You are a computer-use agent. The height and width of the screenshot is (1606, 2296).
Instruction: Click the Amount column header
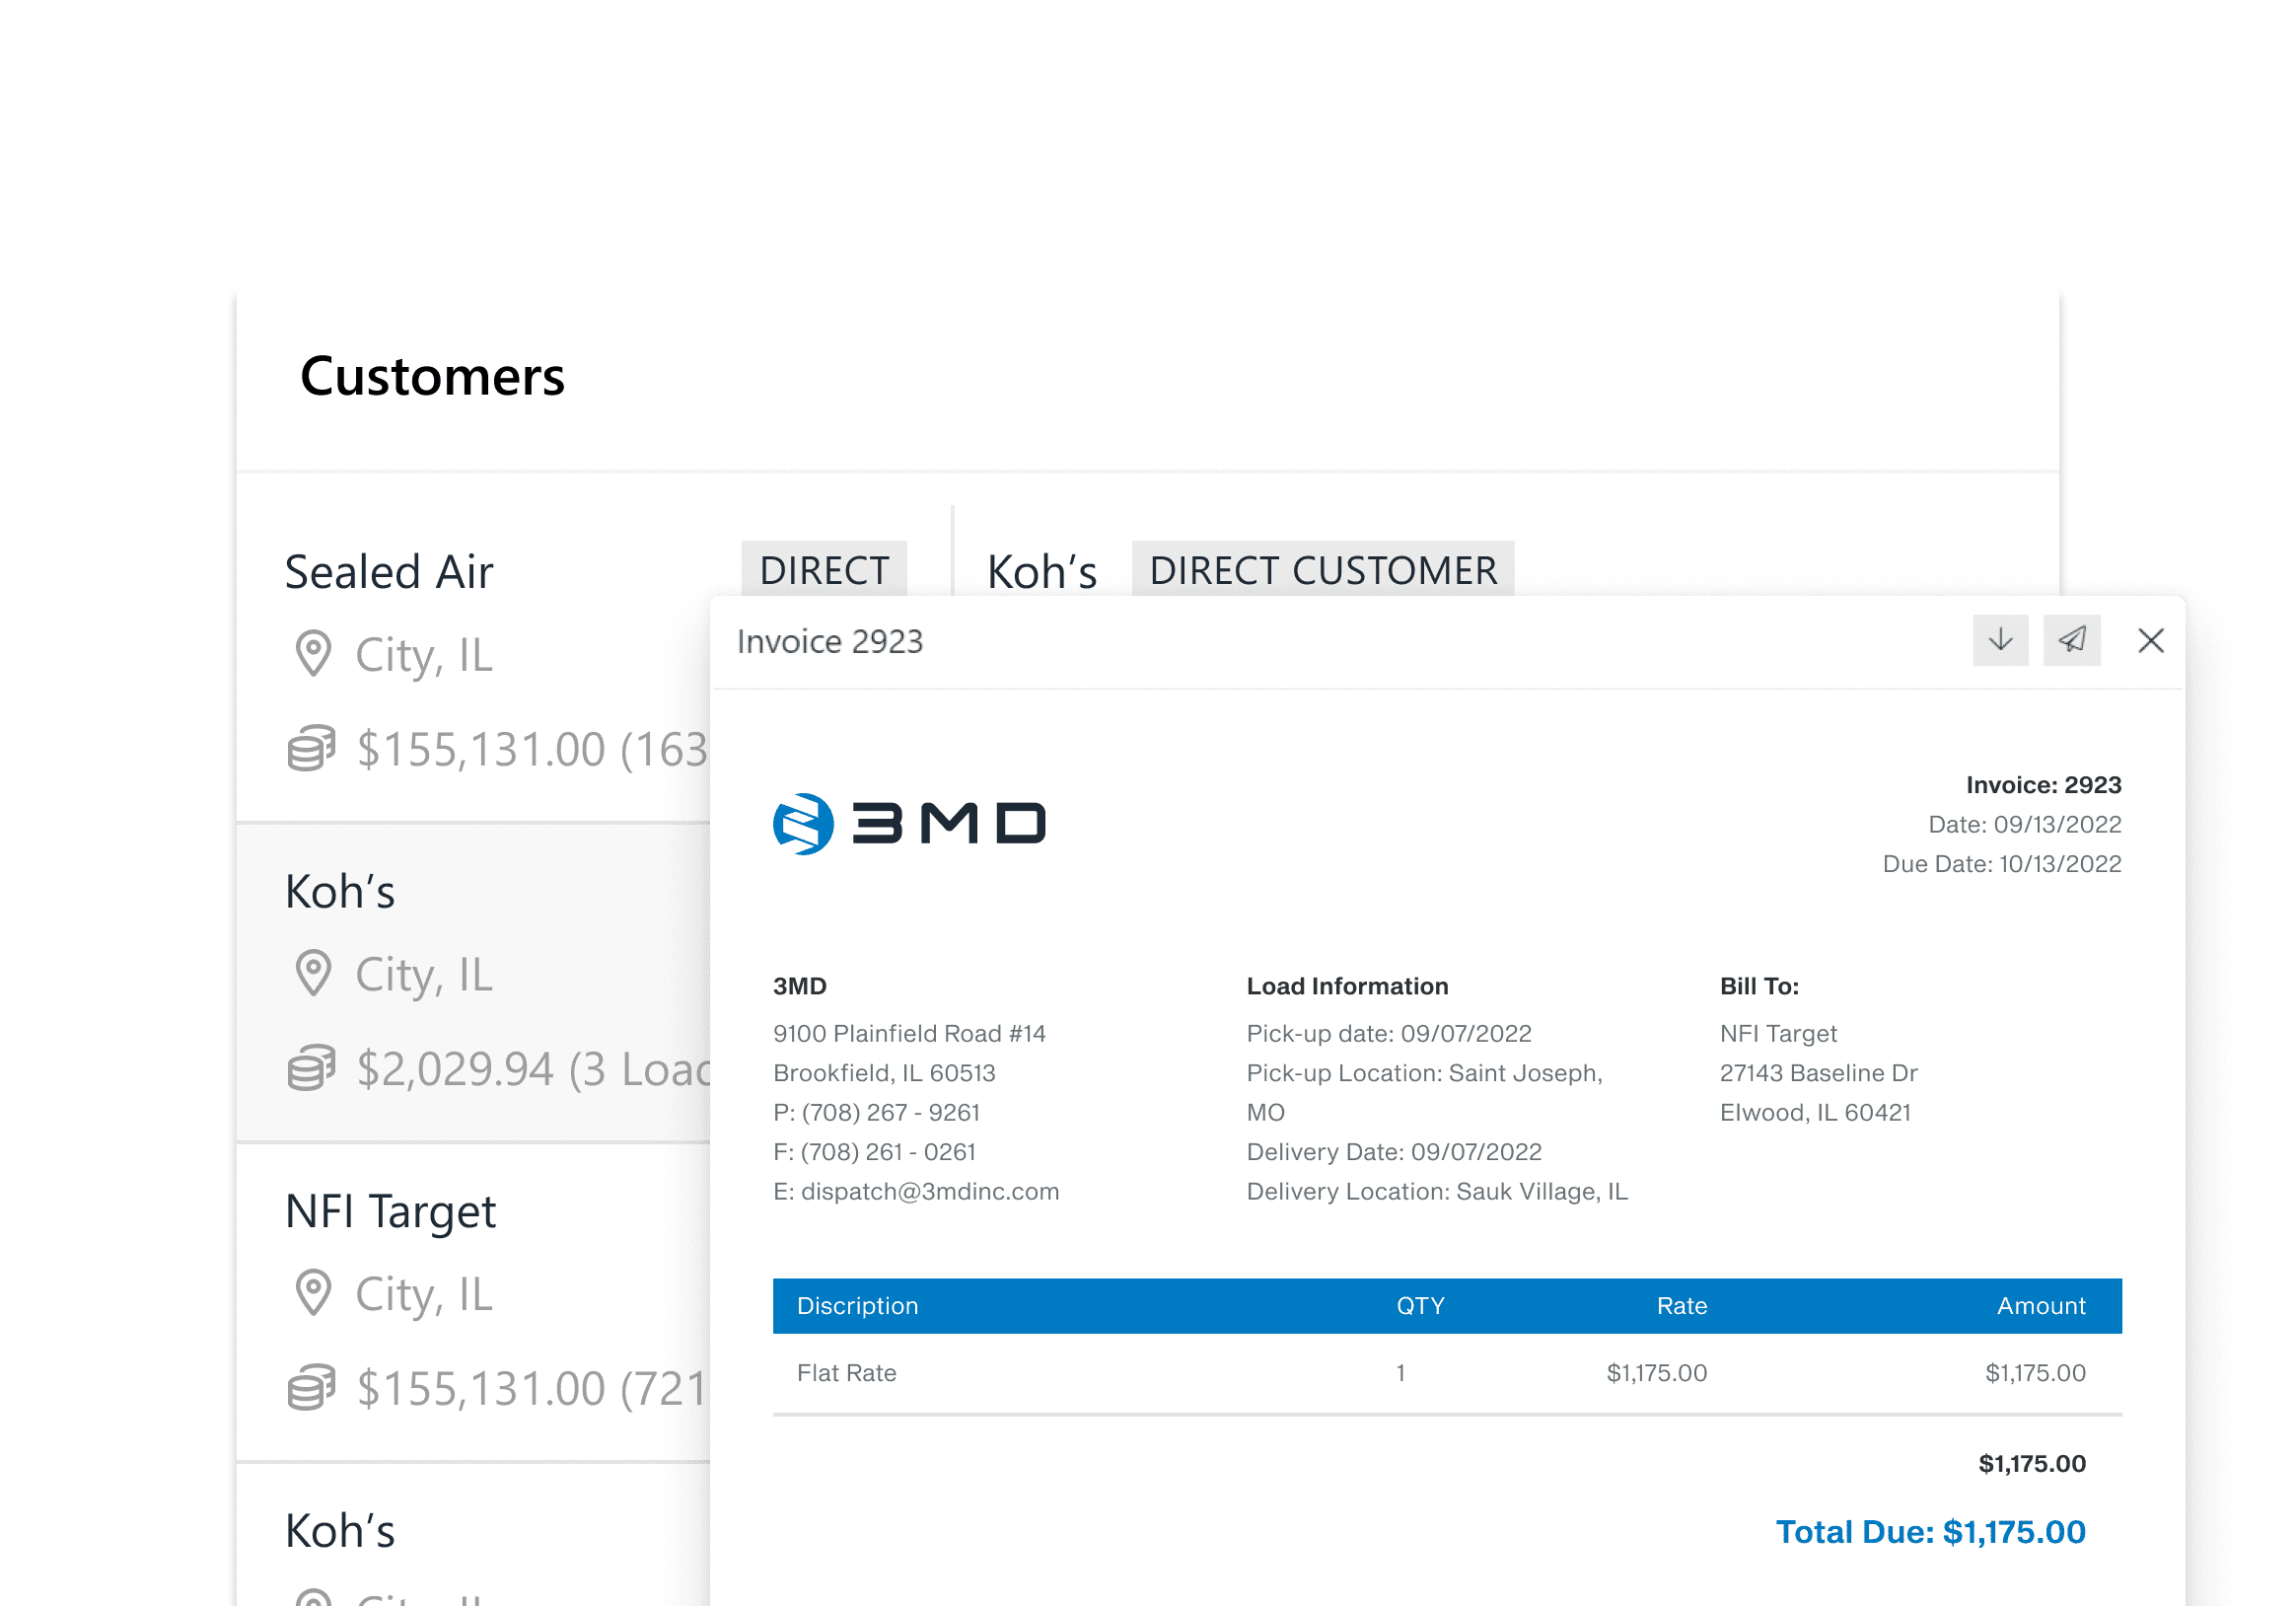2040,1306
